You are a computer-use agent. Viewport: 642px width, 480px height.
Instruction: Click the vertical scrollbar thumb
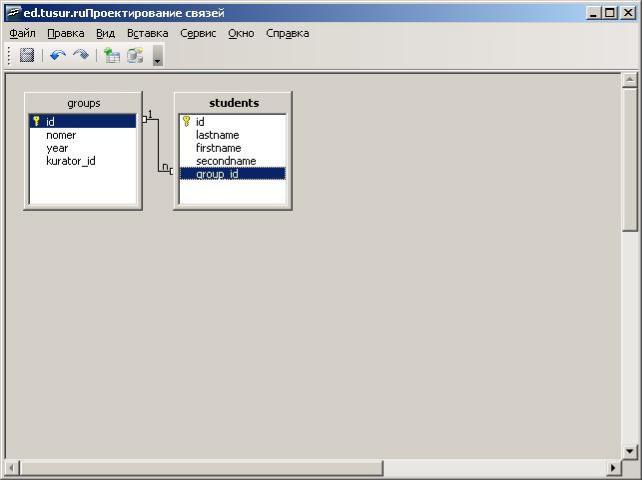click(x=630, y=160)
